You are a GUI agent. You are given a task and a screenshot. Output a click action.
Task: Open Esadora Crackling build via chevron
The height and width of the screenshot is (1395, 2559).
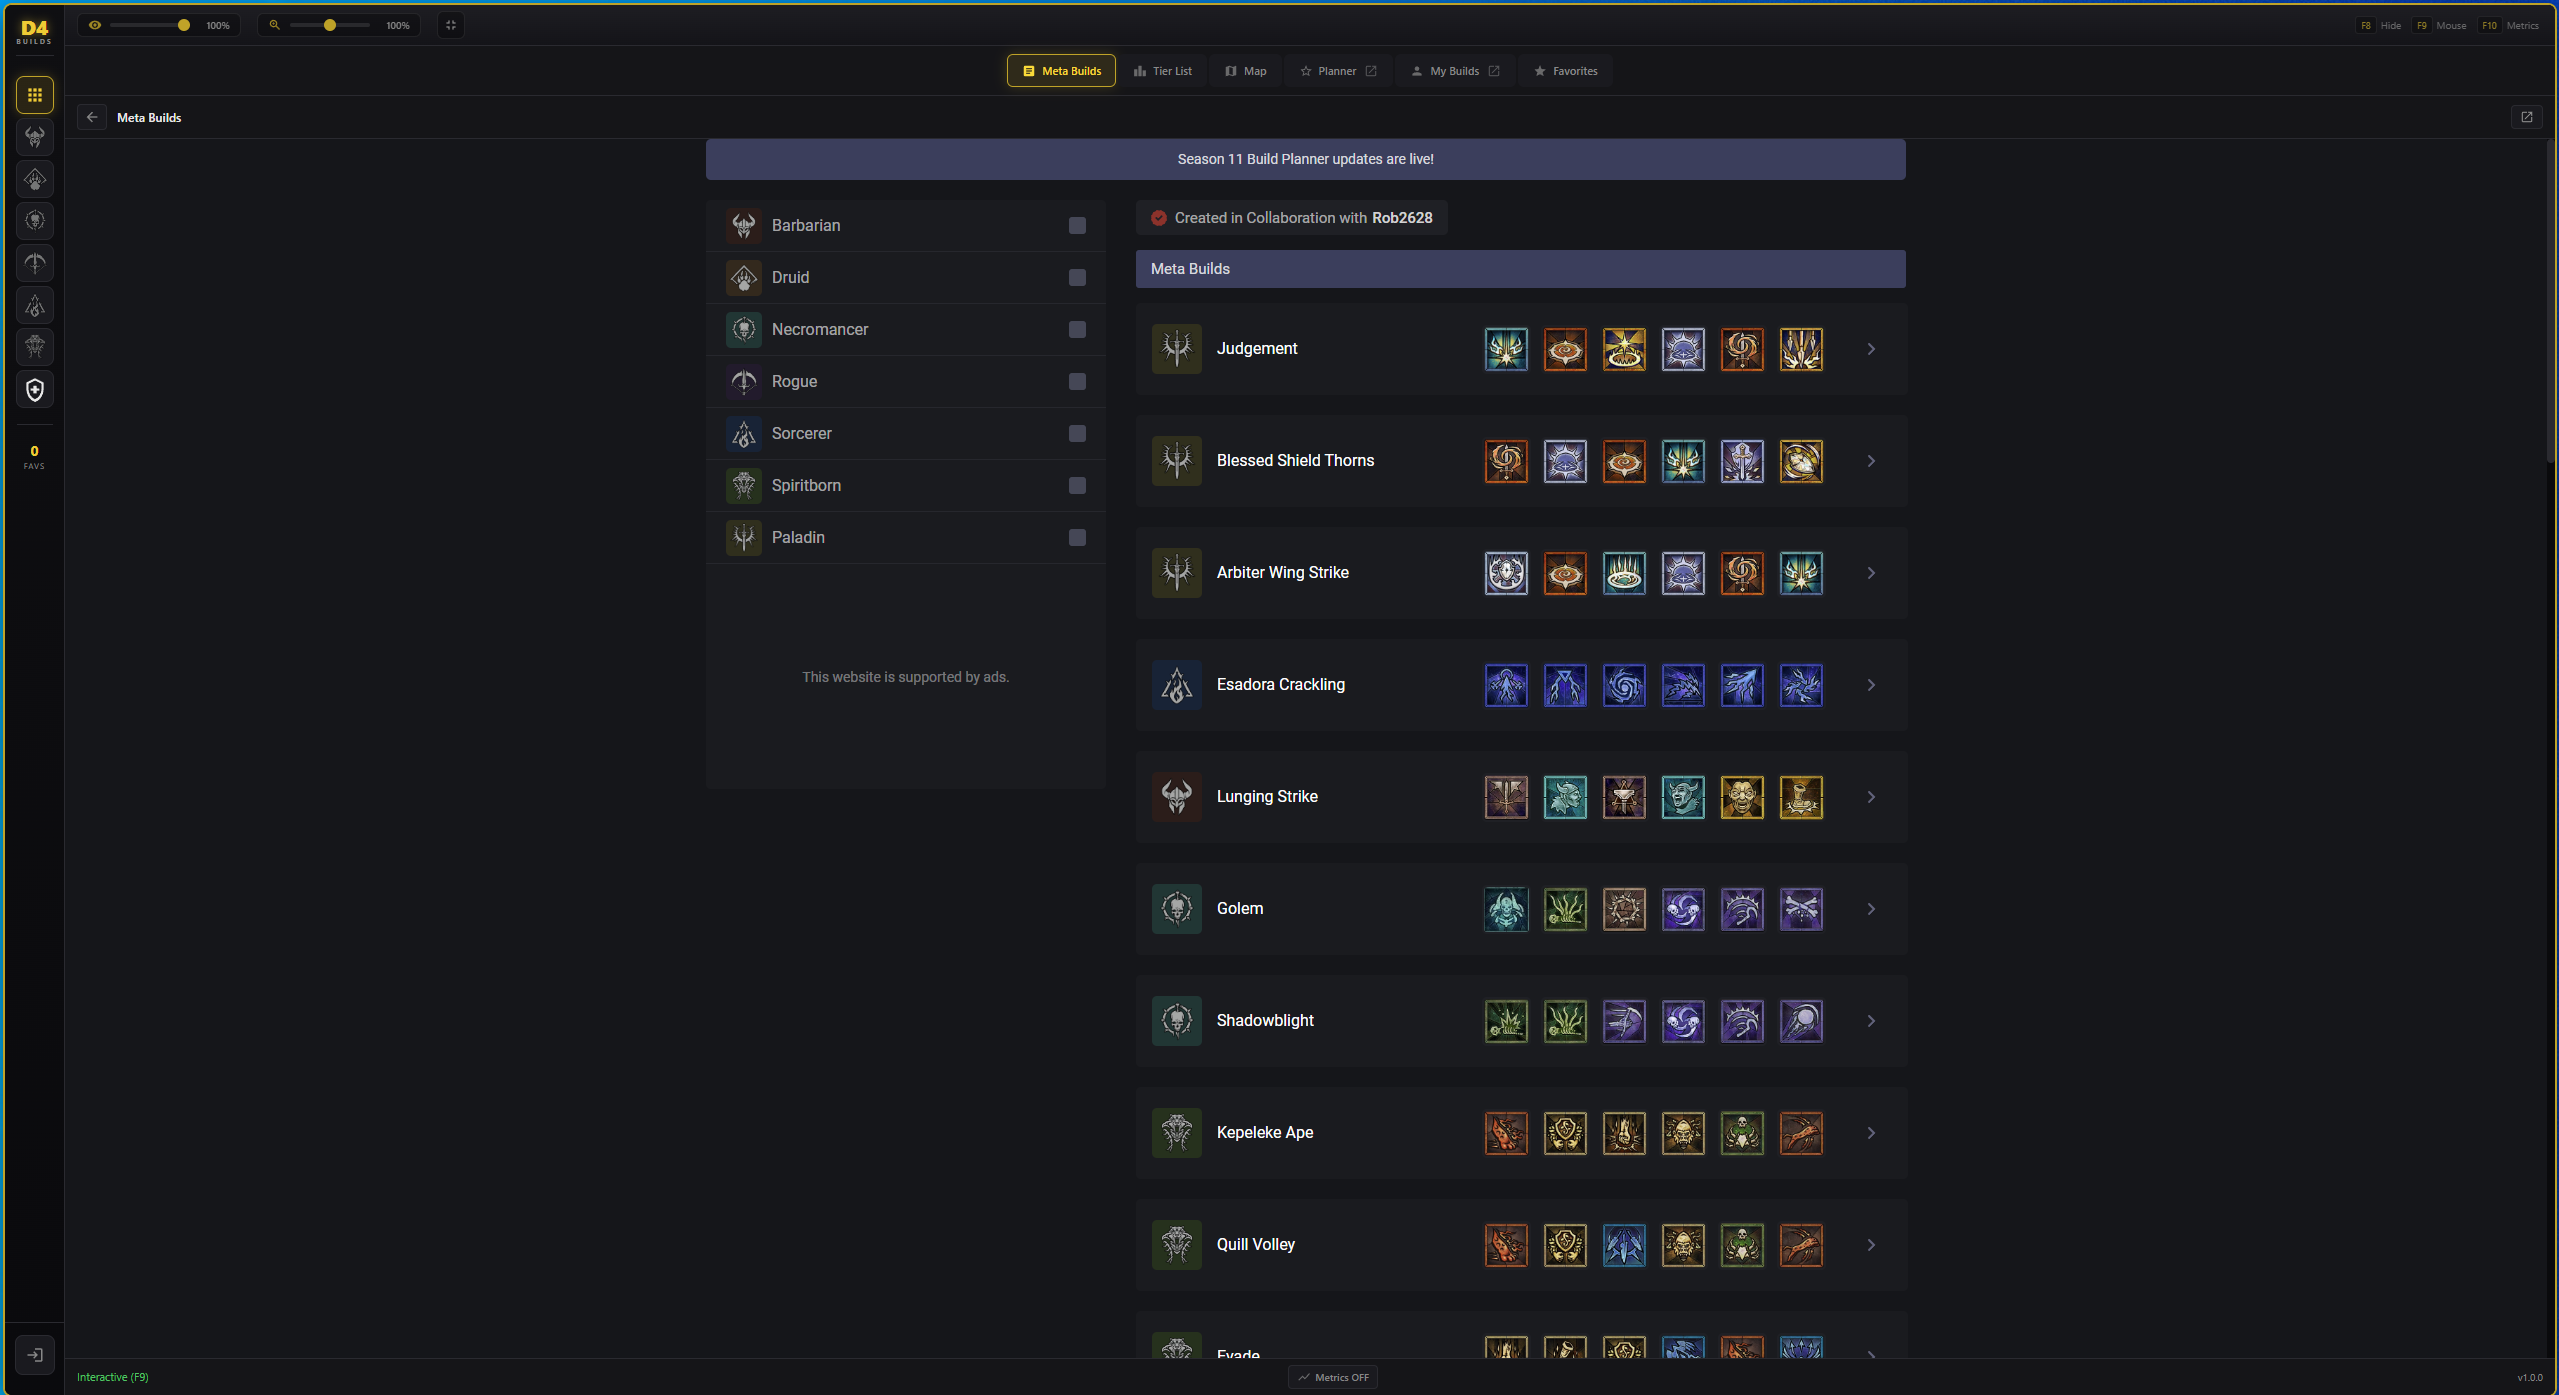coord(1871,685)
